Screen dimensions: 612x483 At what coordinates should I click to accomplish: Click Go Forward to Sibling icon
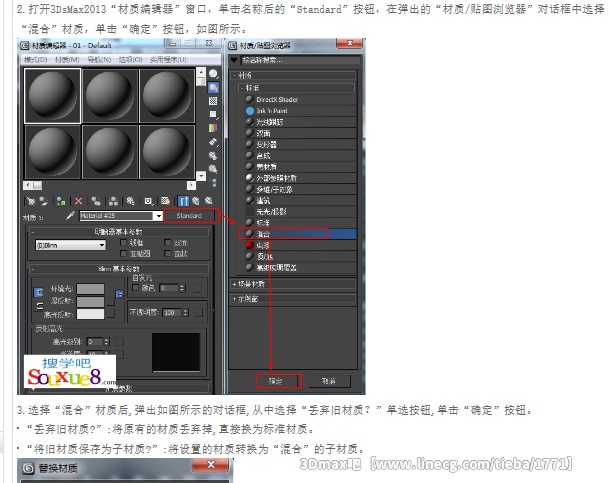coord(208,201)
